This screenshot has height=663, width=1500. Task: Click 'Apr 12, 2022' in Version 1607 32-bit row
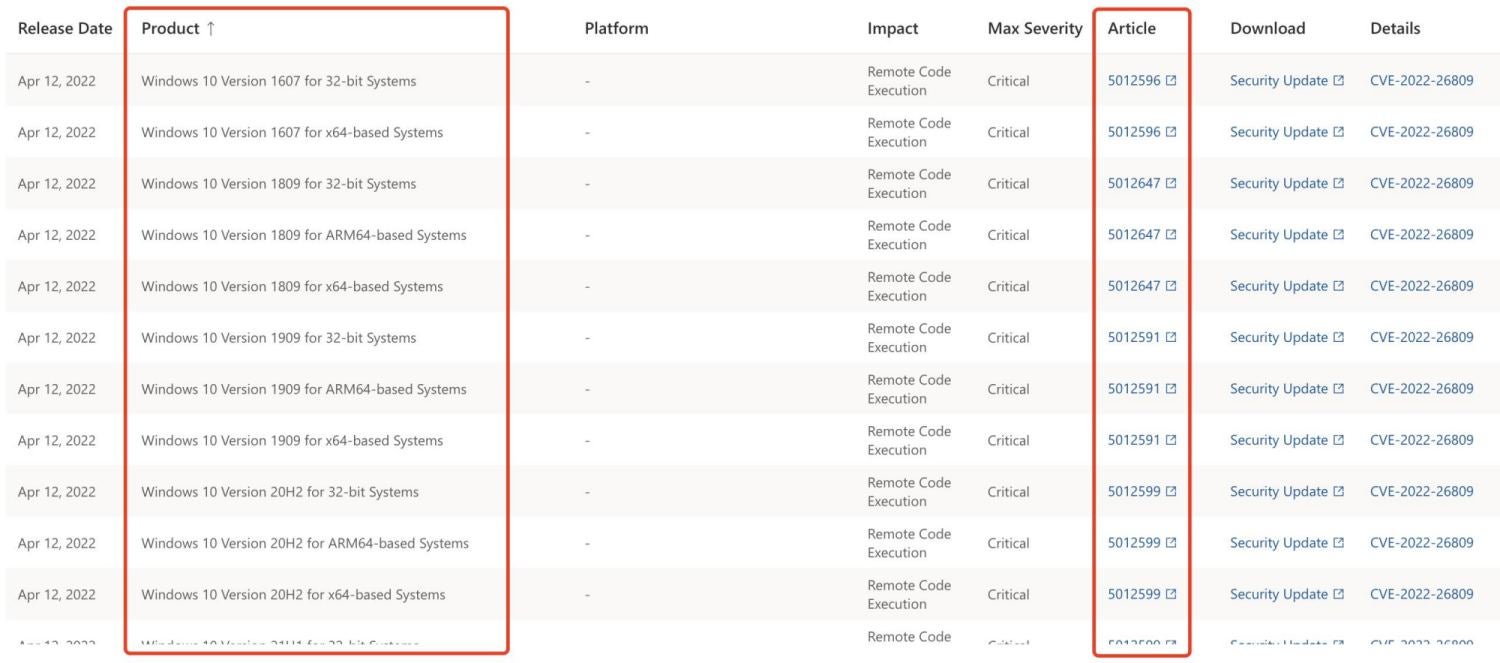57,81
